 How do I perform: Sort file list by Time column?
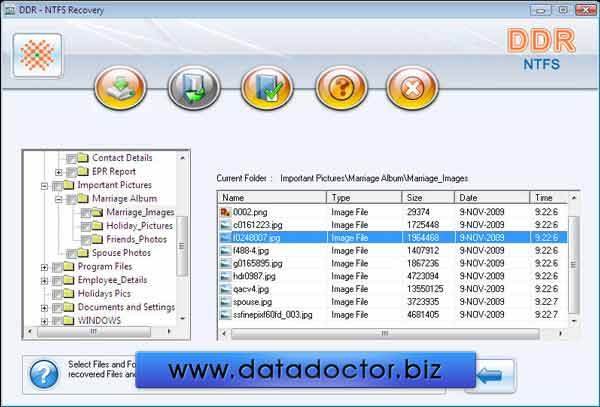[549, 197]
